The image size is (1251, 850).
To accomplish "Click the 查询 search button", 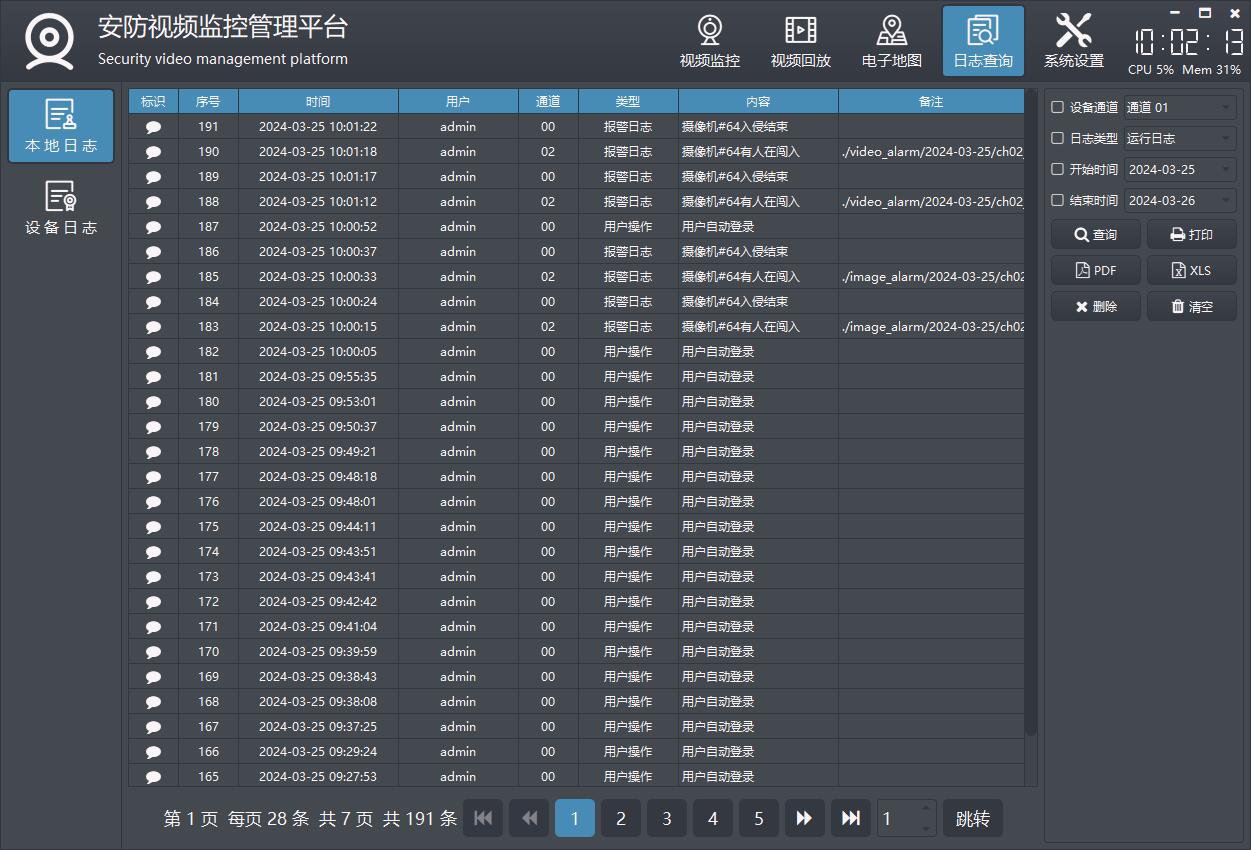I will click(1095, 235).
